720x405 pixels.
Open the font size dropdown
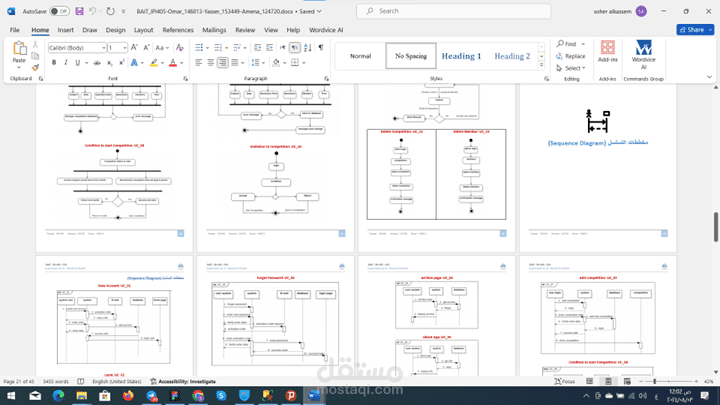click(124, 48)
